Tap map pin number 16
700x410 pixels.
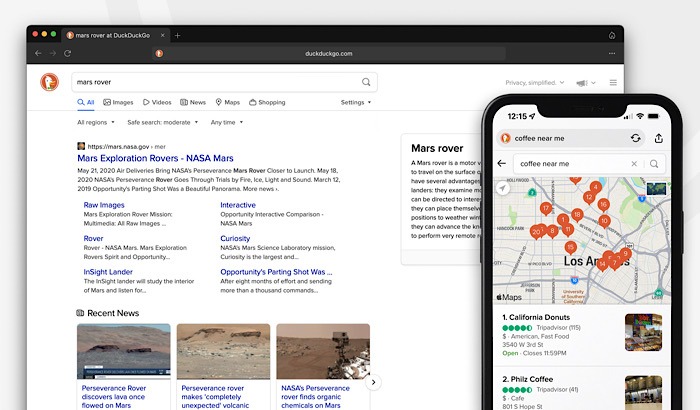(604, 205)
